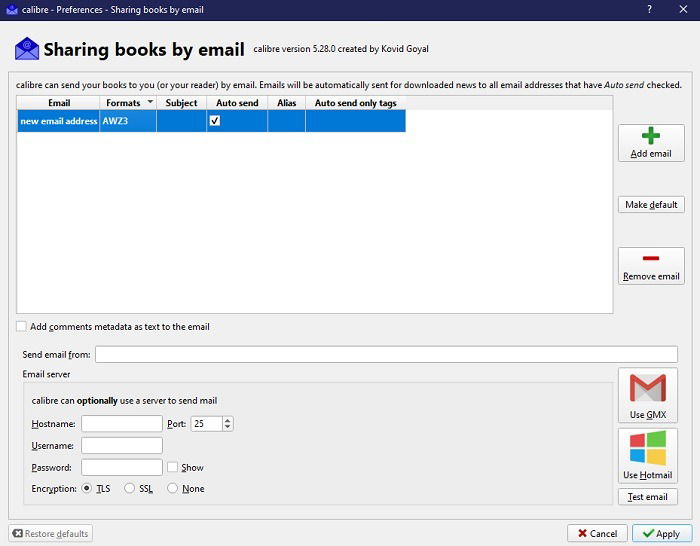Select SSL encryption radio button
This screenshot has width=700, height=546.
[x=129, y=488]
